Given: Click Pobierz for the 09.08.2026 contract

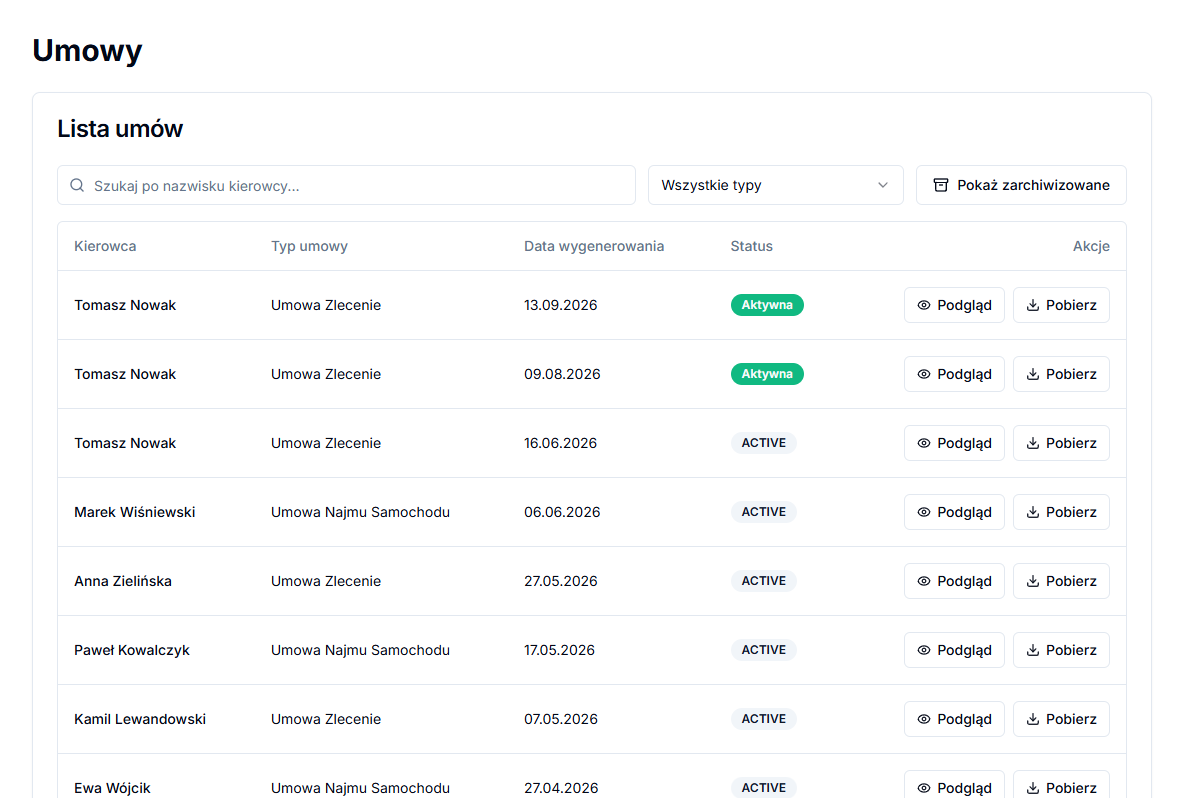Looking at the screenshot, I should pyautogui.click(x=1061, y=374).
